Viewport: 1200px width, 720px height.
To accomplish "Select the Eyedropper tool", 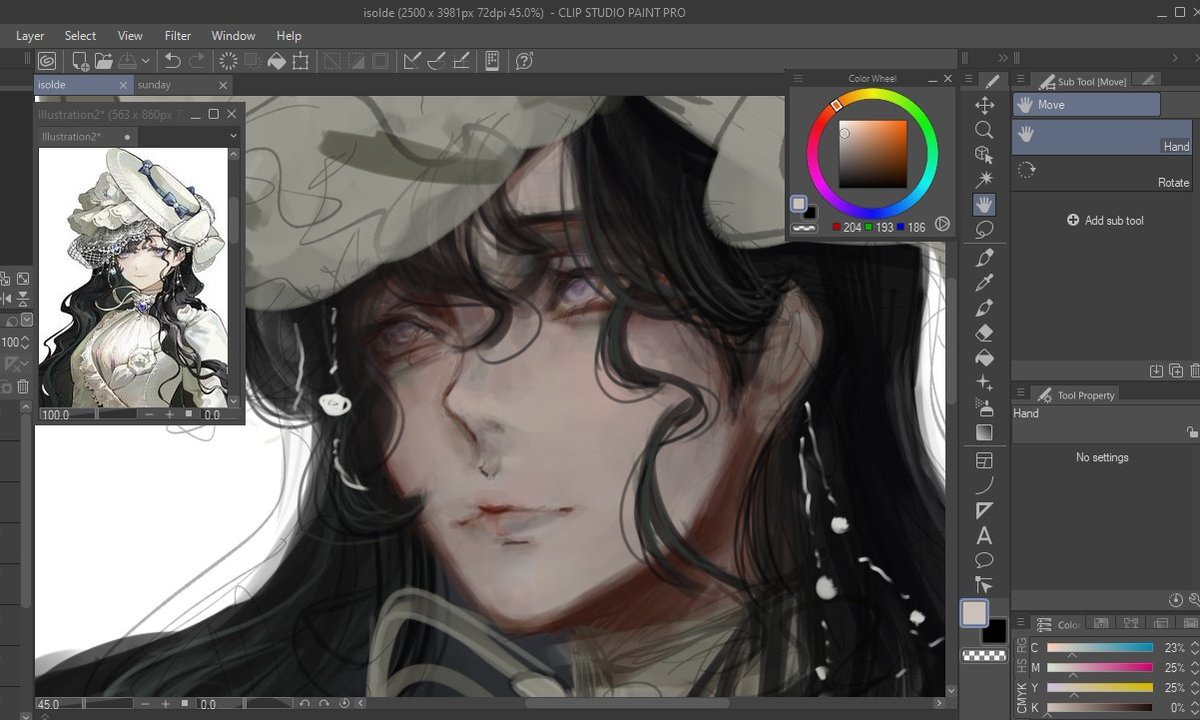I will [x=984, y=283].
